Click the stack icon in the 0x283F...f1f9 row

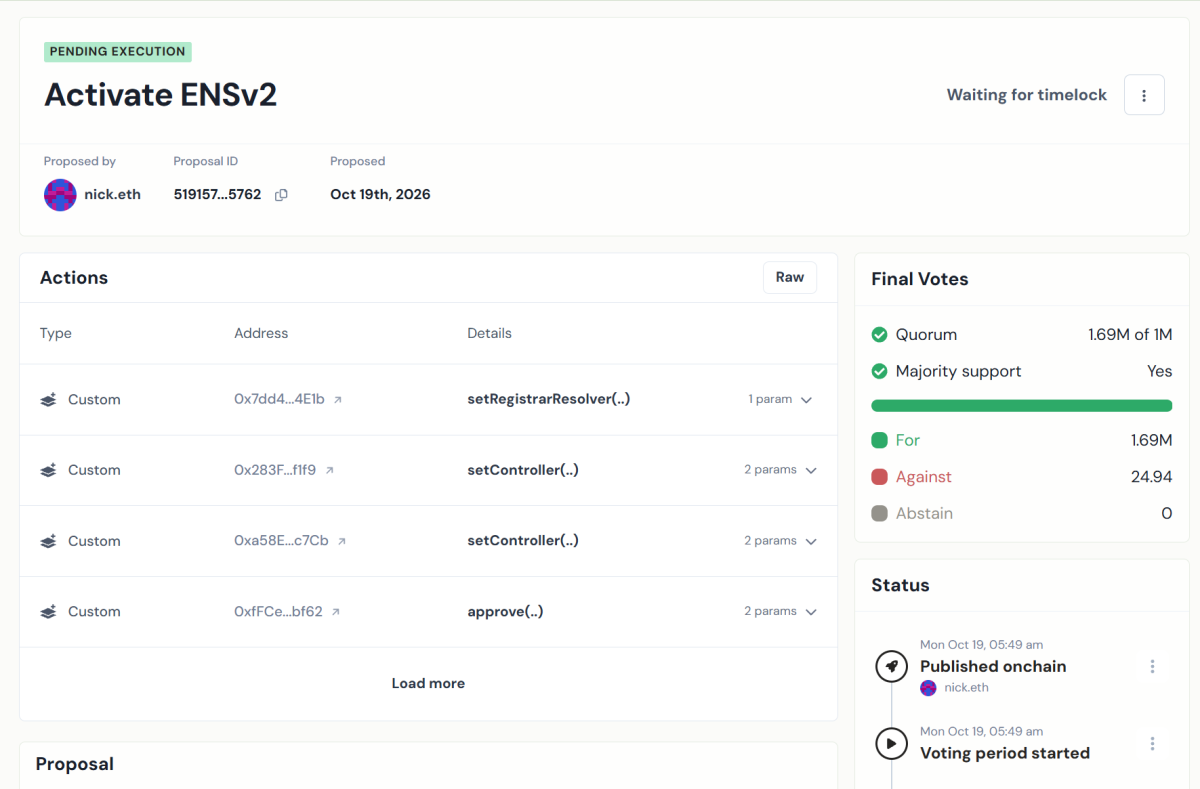tap(48, 470)
